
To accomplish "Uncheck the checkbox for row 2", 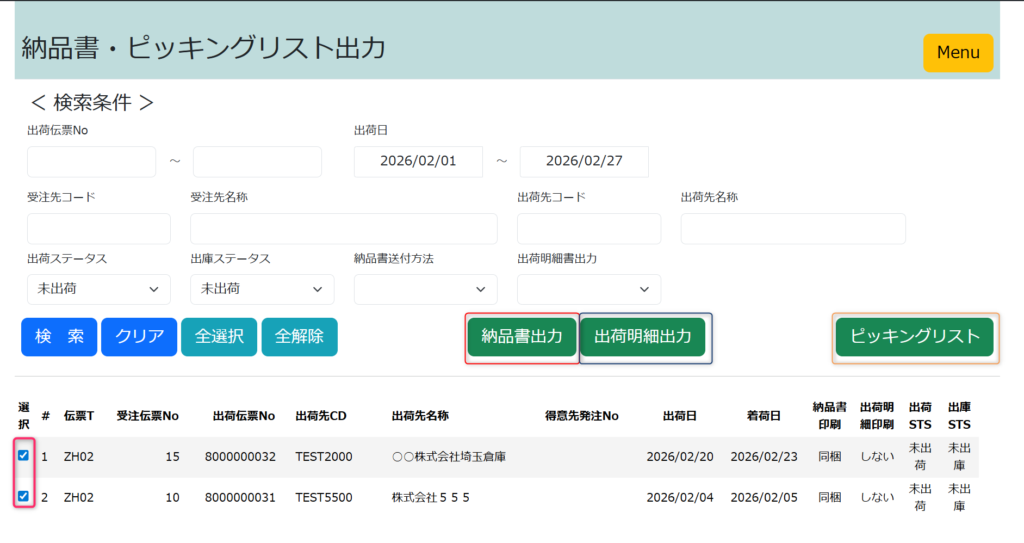I will [23, 496].
